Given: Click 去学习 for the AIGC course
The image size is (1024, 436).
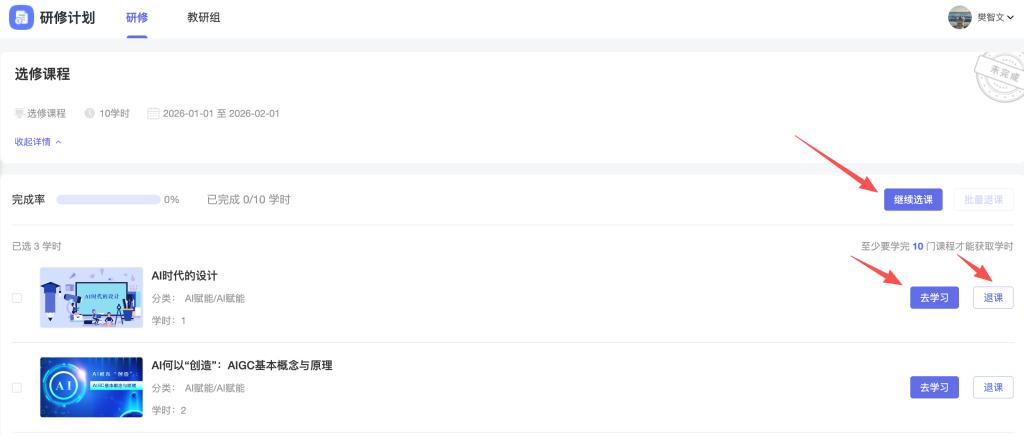Looking at the screenshot, I should point(934,387).
